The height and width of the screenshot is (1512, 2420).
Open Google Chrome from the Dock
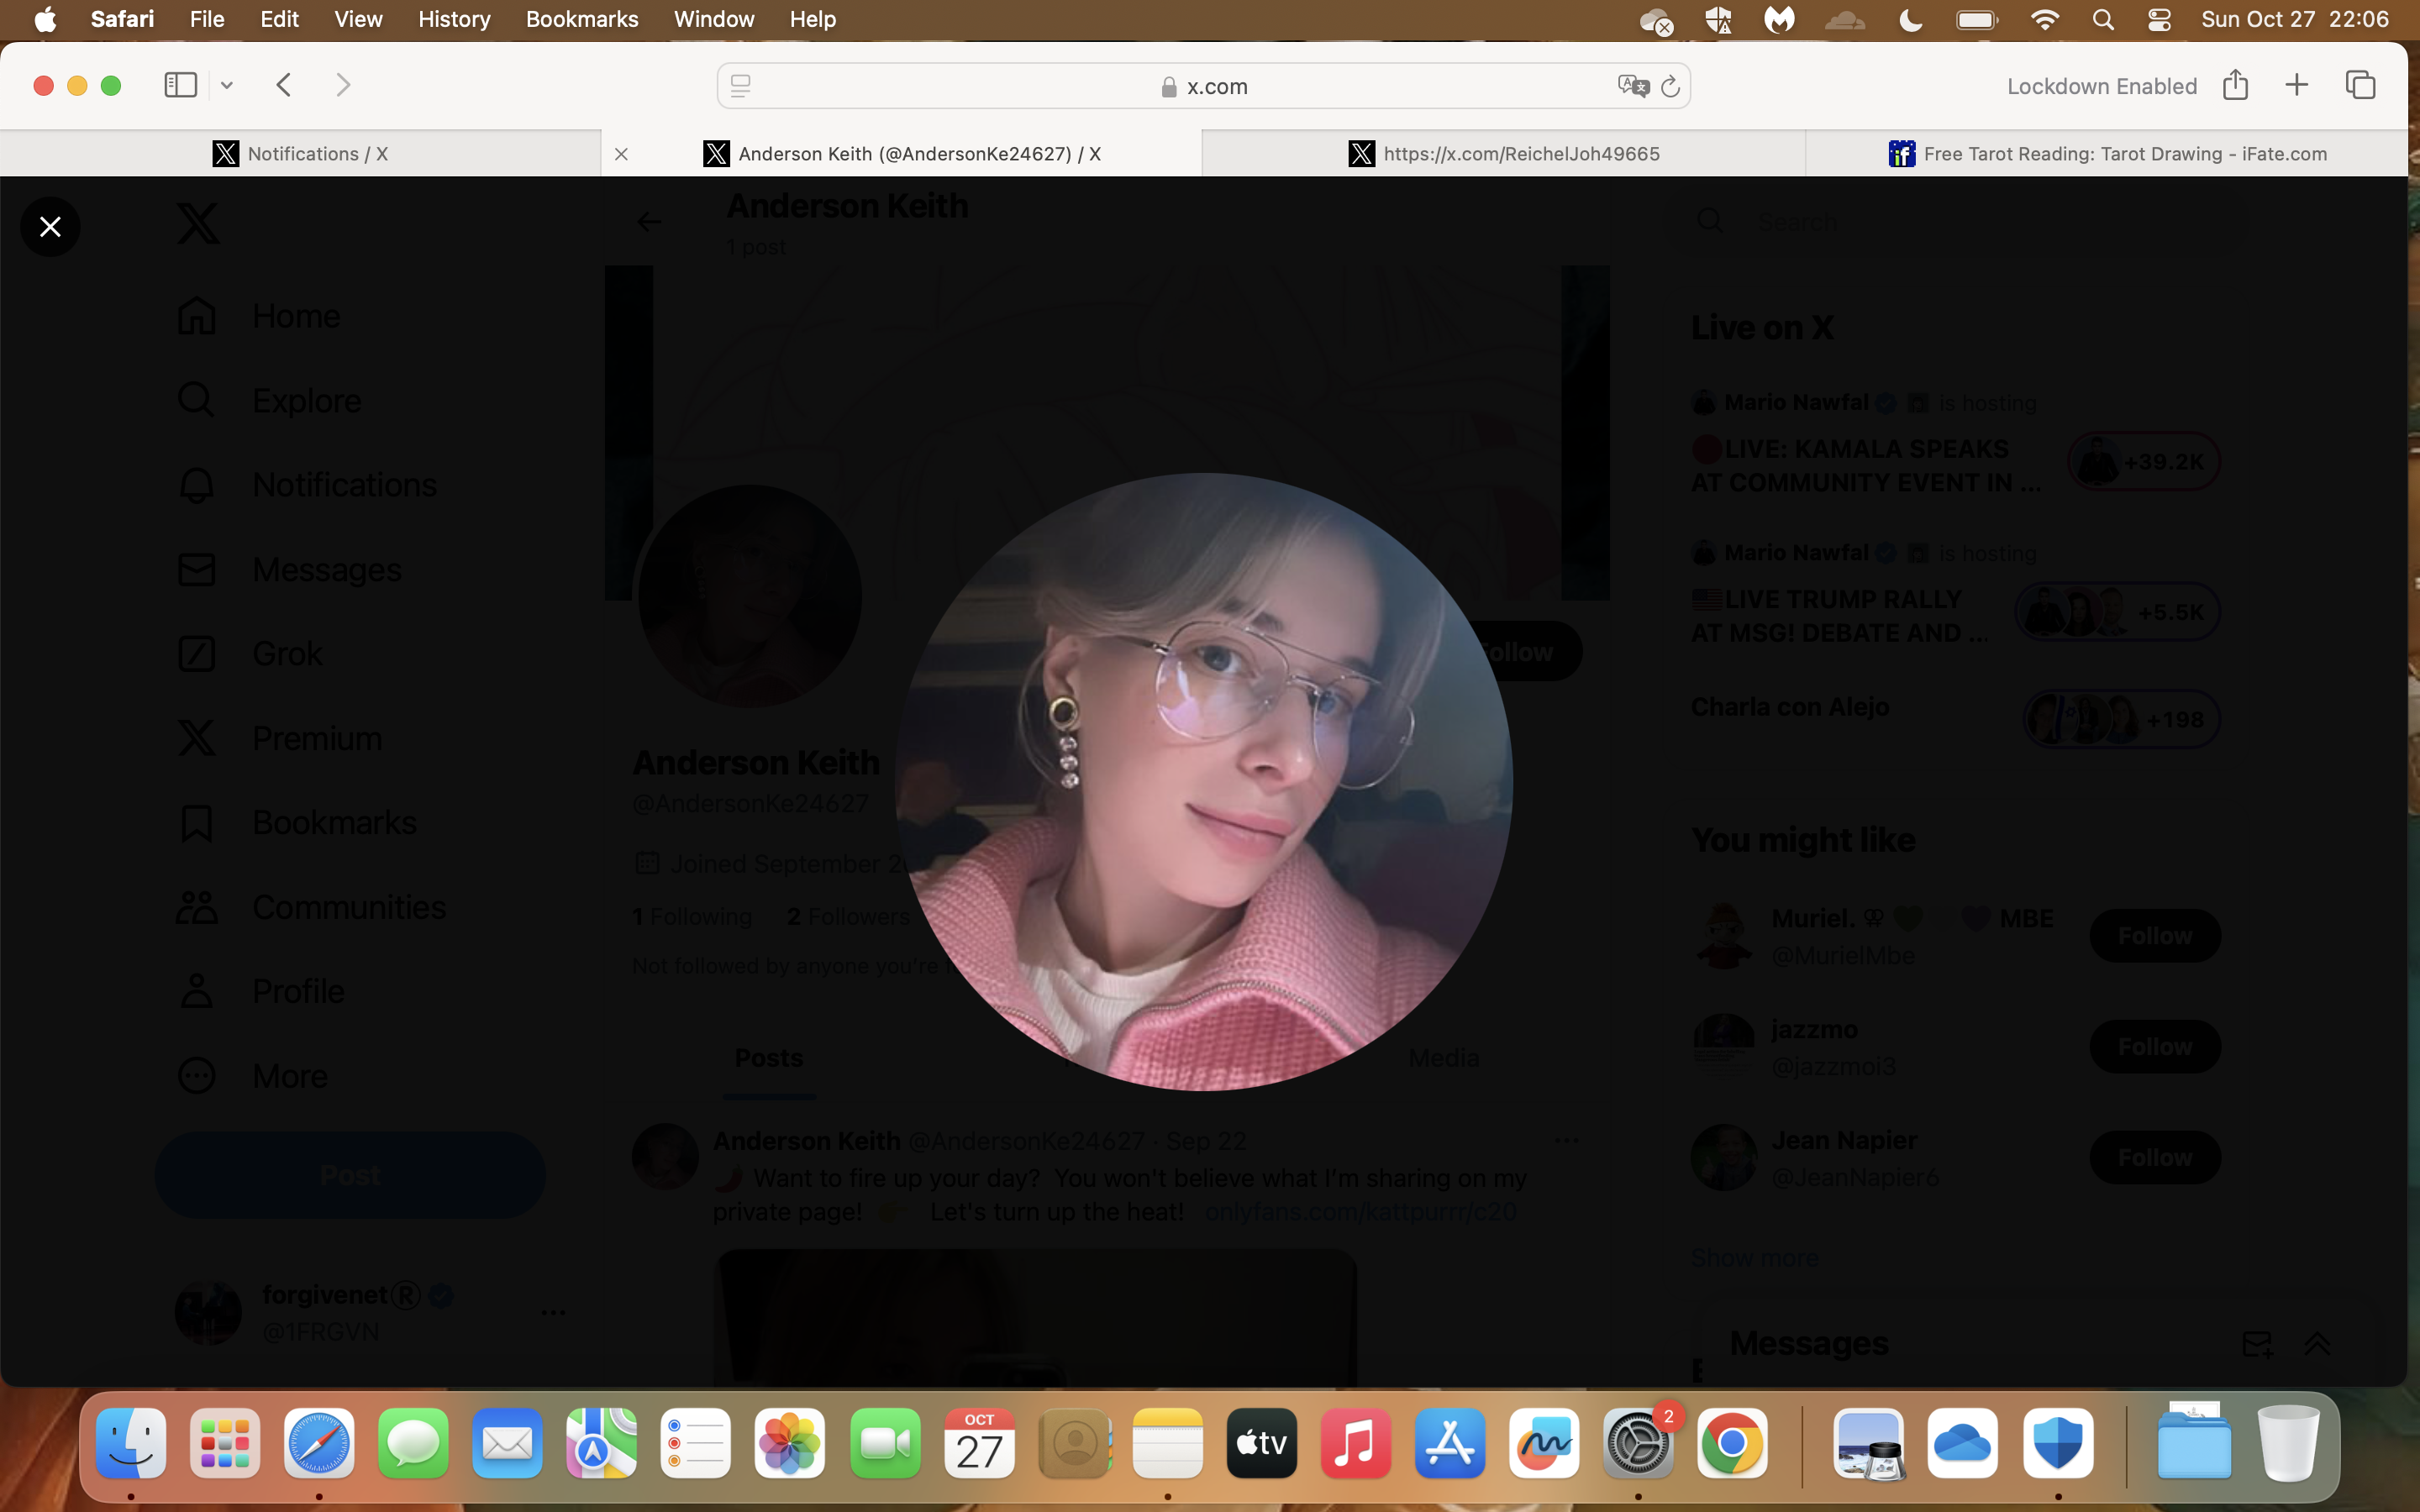coord(1732,1443)
